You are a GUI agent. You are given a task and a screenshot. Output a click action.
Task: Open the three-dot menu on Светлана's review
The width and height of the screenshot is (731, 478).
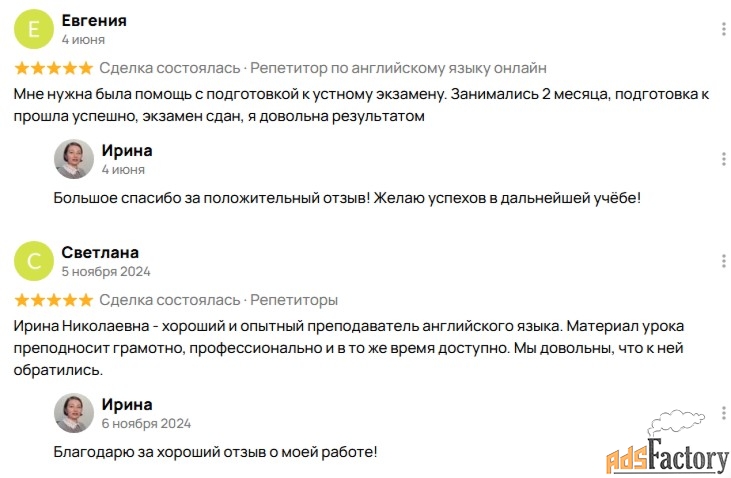[x=724, y=261]
